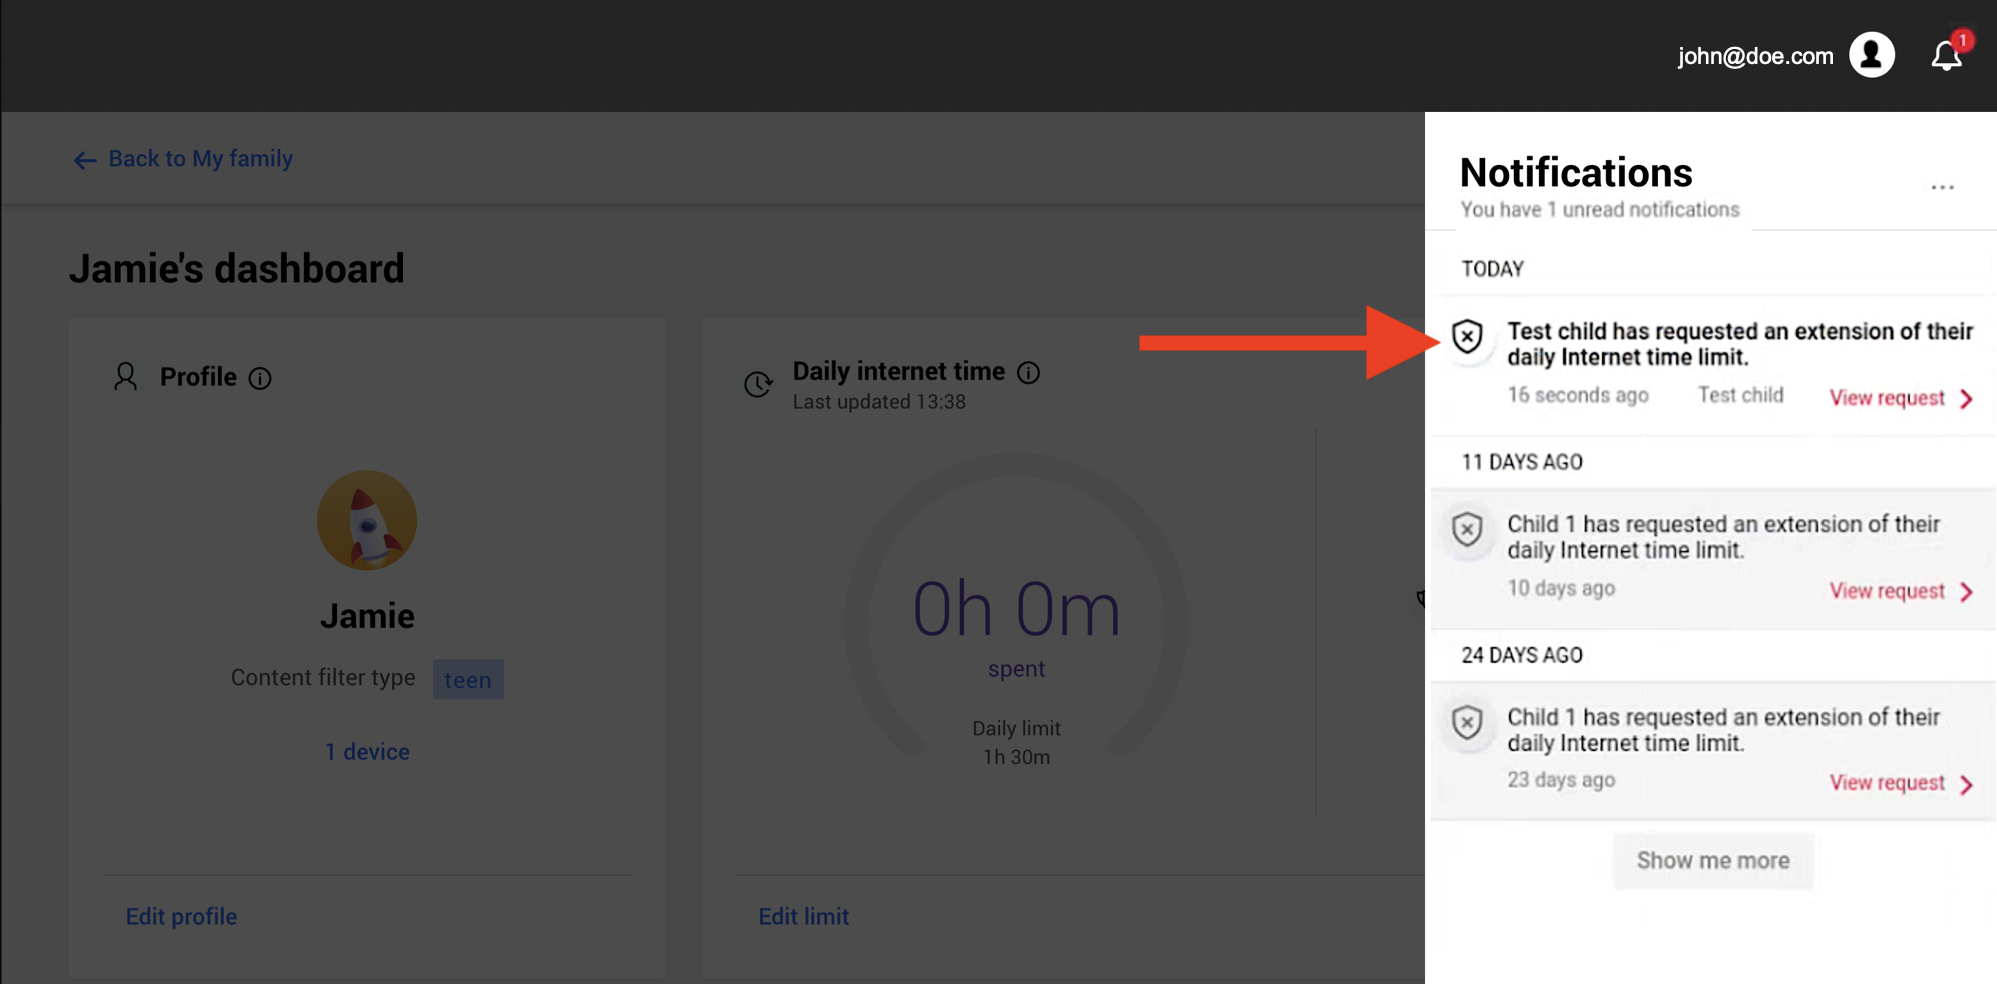Expand the 24-days-ago request via its chevron
This screenshot has width=1997, height=984.
(x=1966, y=783)
